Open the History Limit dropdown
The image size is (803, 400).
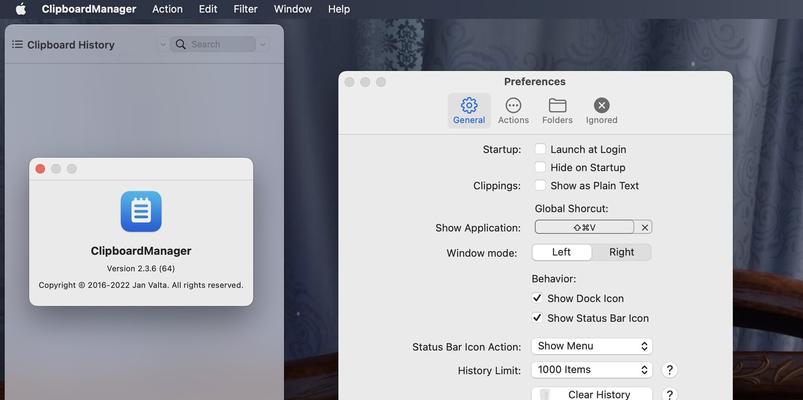point(592,370)
